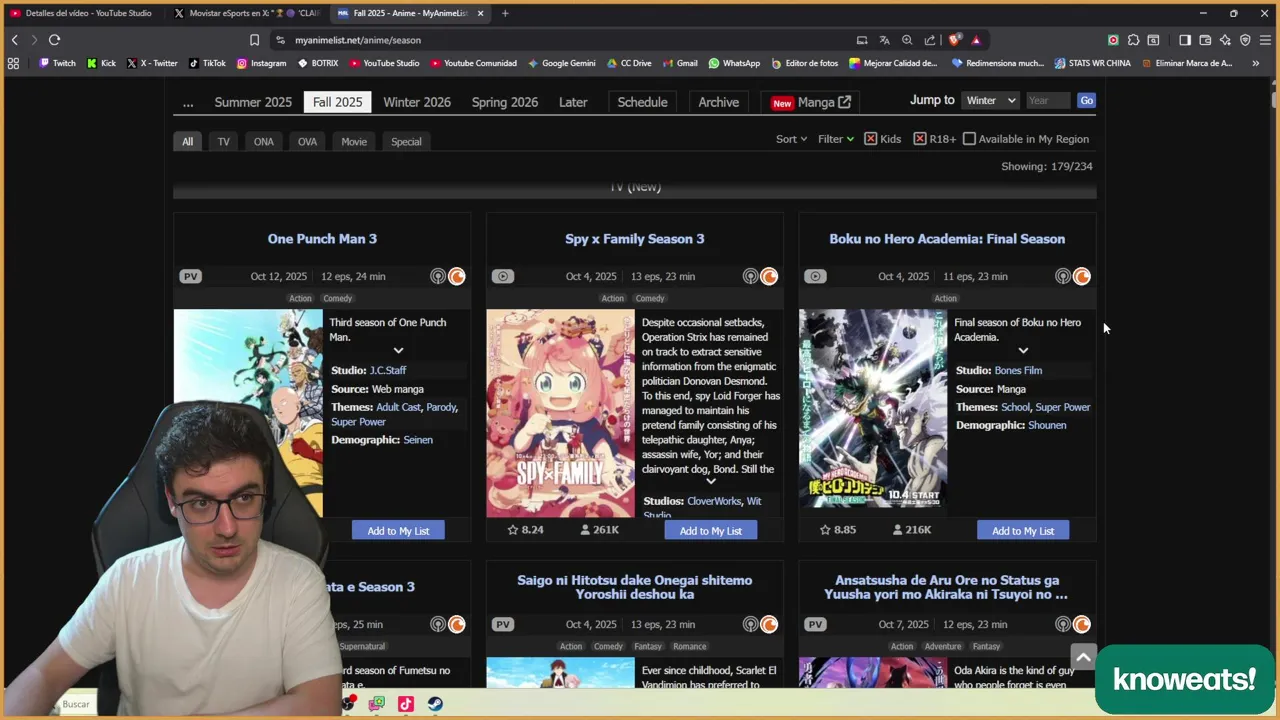1280x720 pixels.
Task: Open the Brave Rewards triangle icon
Action: (976, 40)
